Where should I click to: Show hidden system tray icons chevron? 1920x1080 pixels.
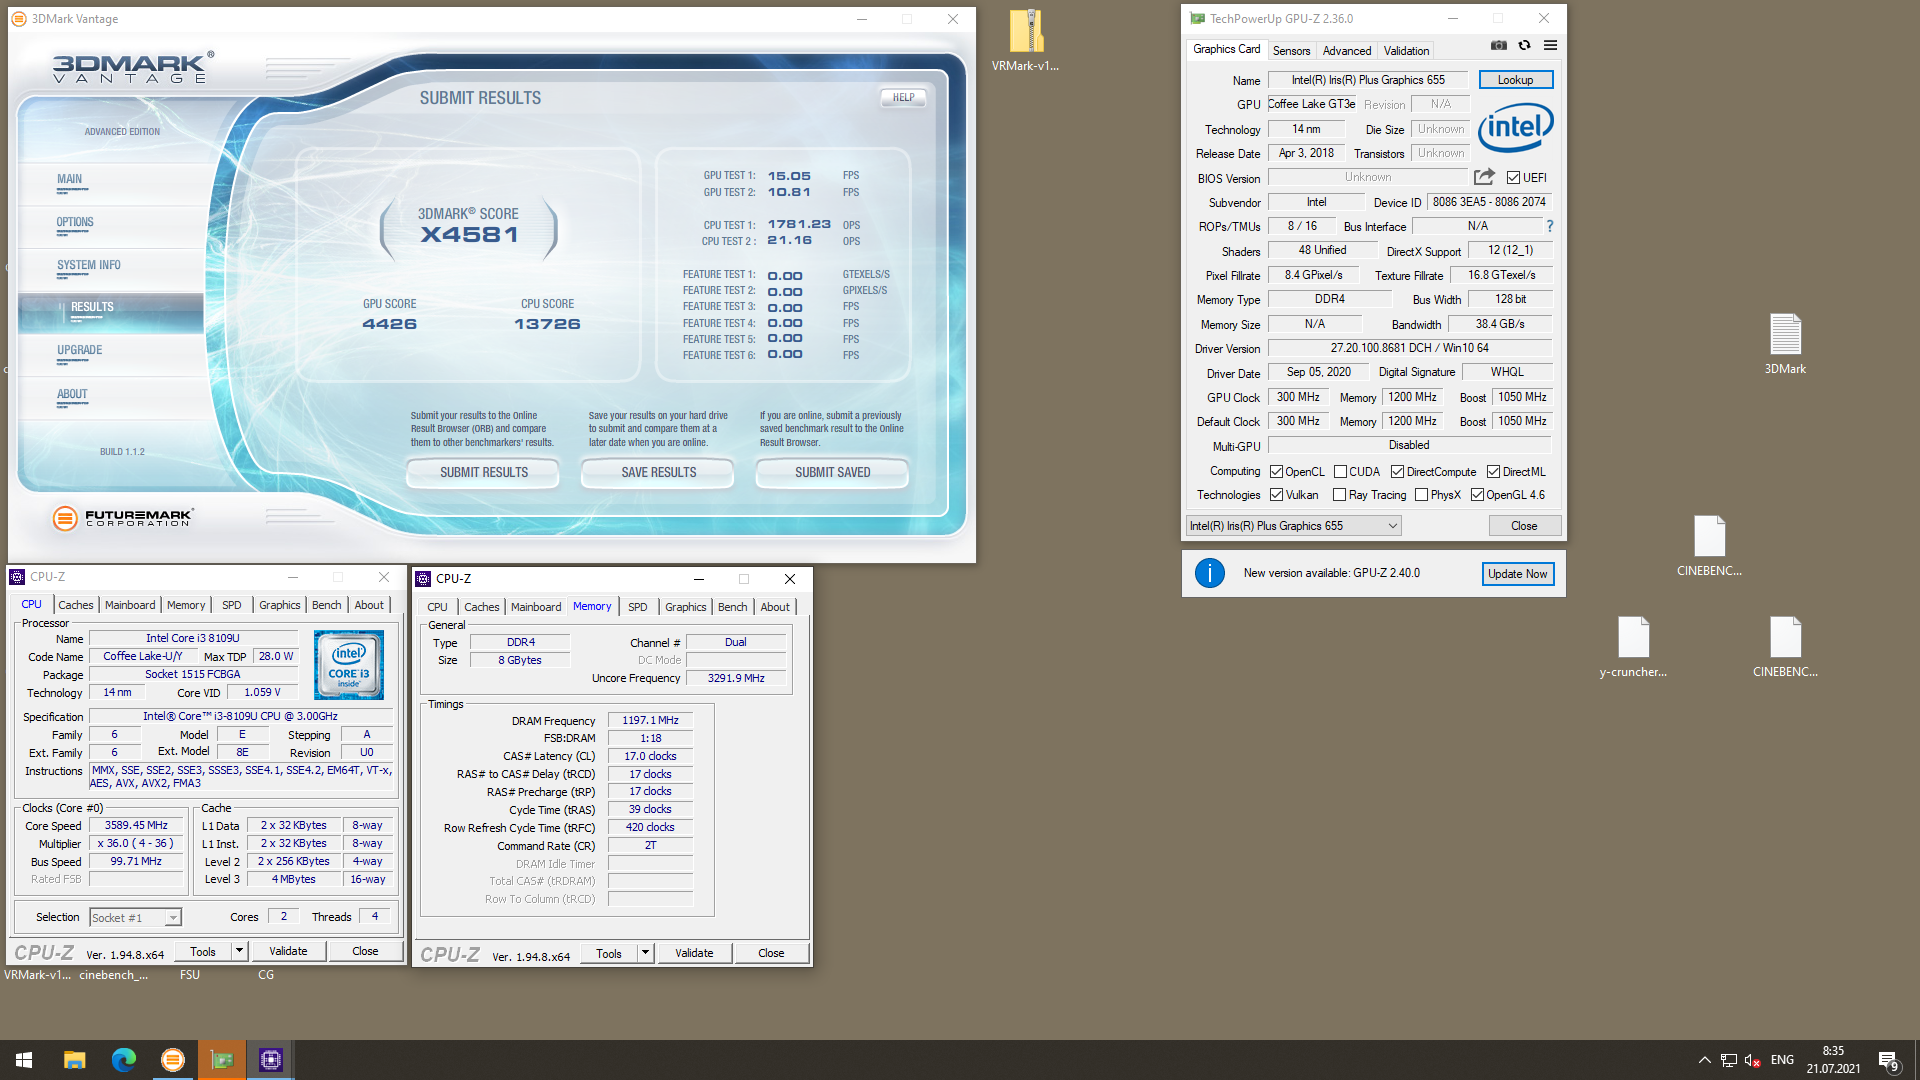1704,1060
